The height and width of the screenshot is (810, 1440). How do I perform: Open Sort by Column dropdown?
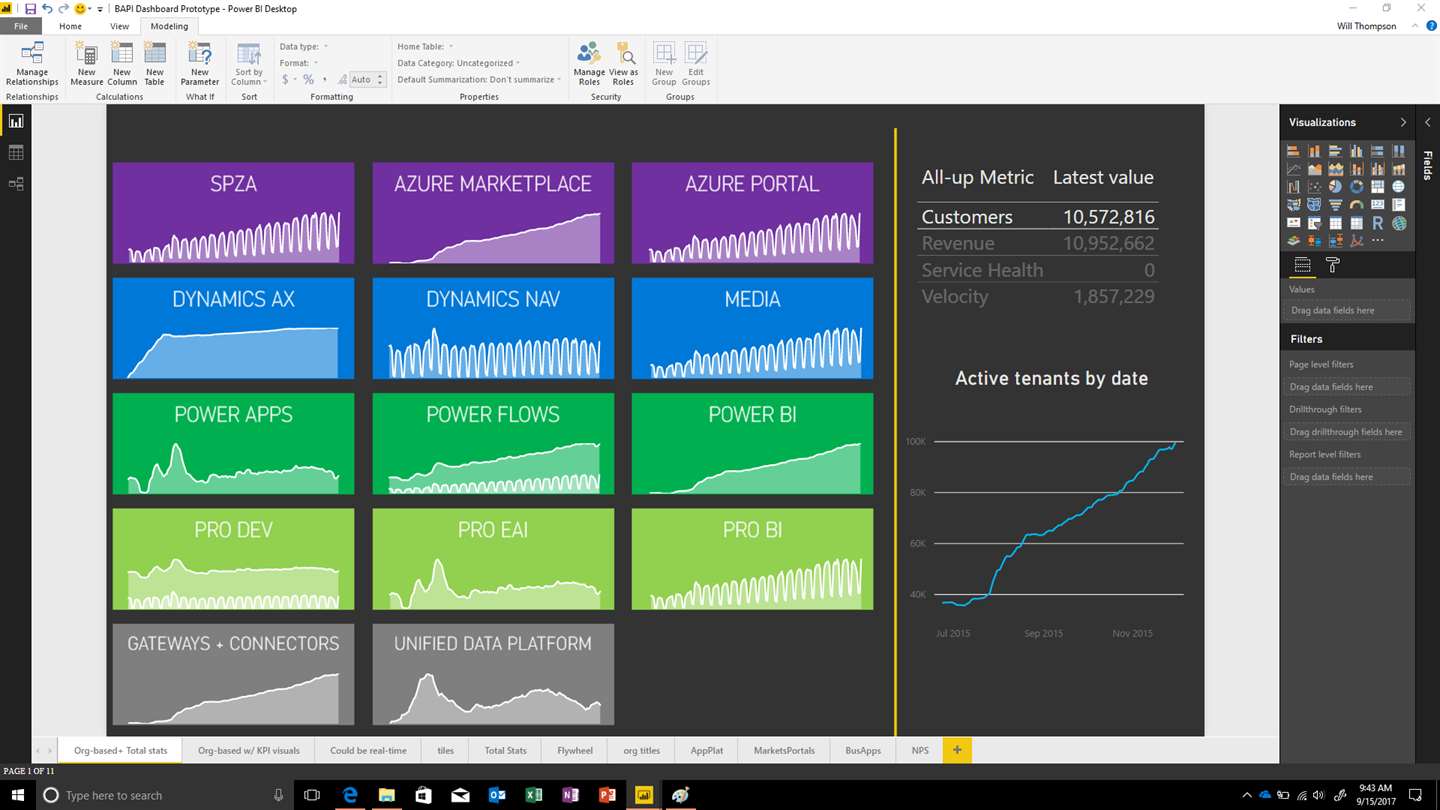click(249, 64)
